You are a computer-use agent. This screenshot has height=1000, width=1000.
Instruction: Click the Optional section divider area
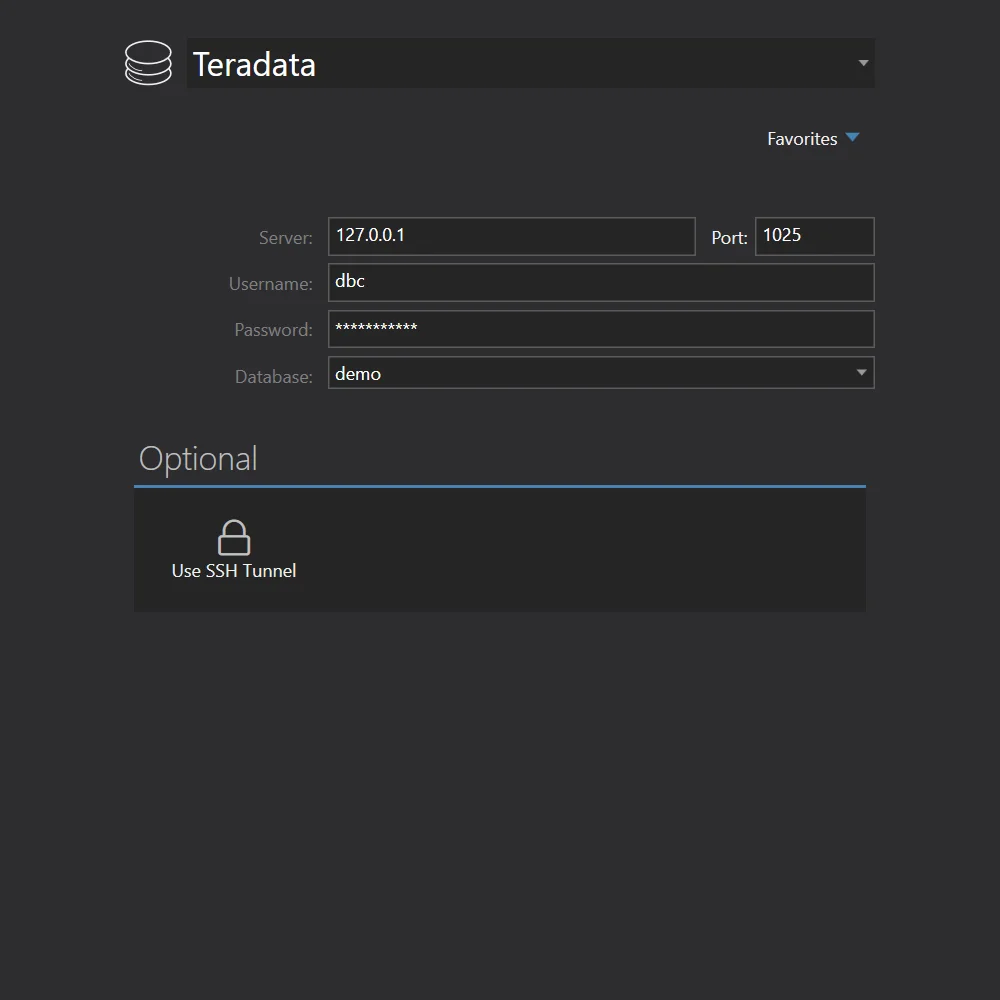point(500,487)
